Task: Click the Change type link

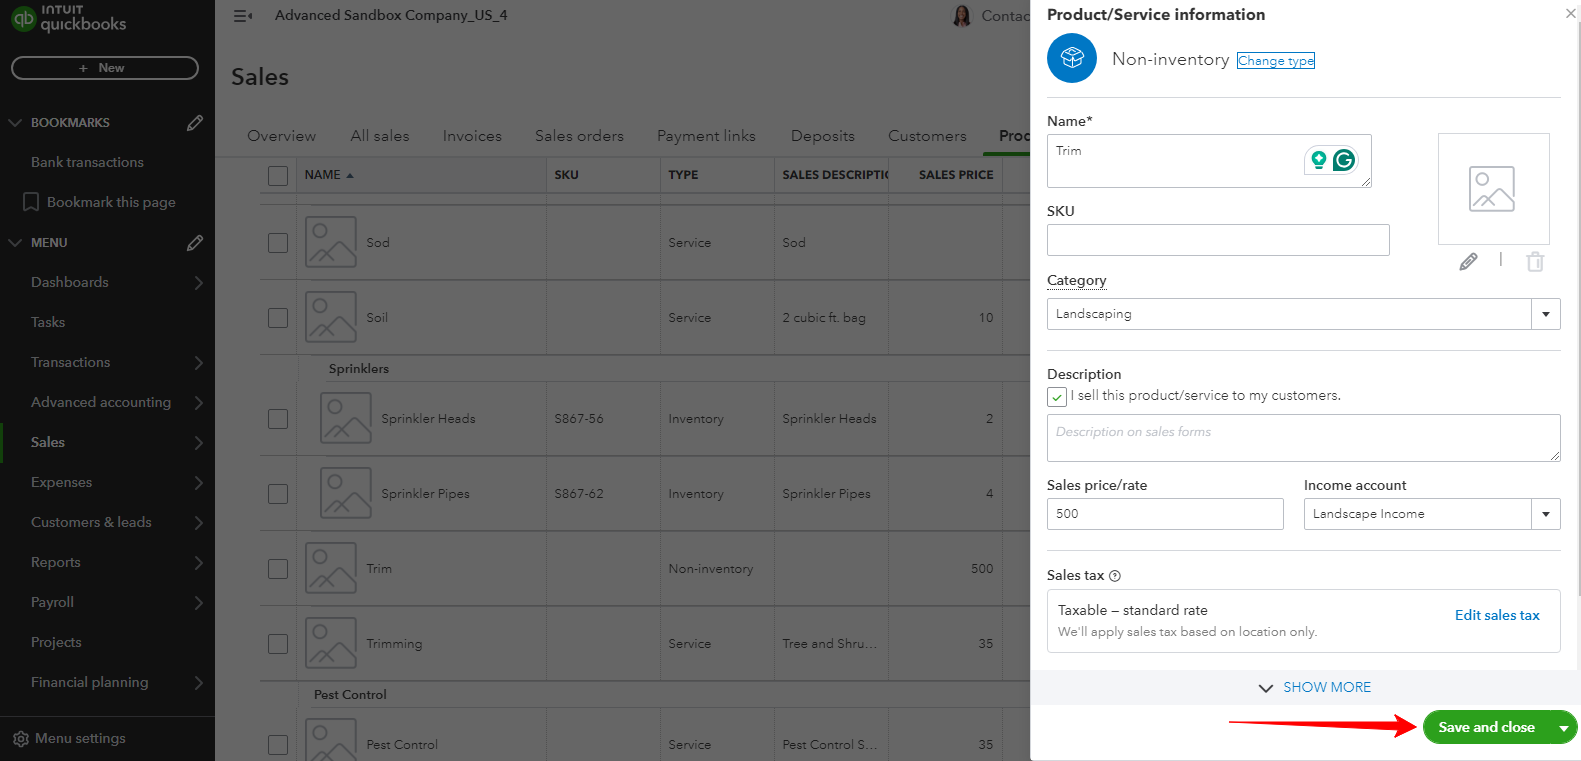Action: coord(1275,61)
